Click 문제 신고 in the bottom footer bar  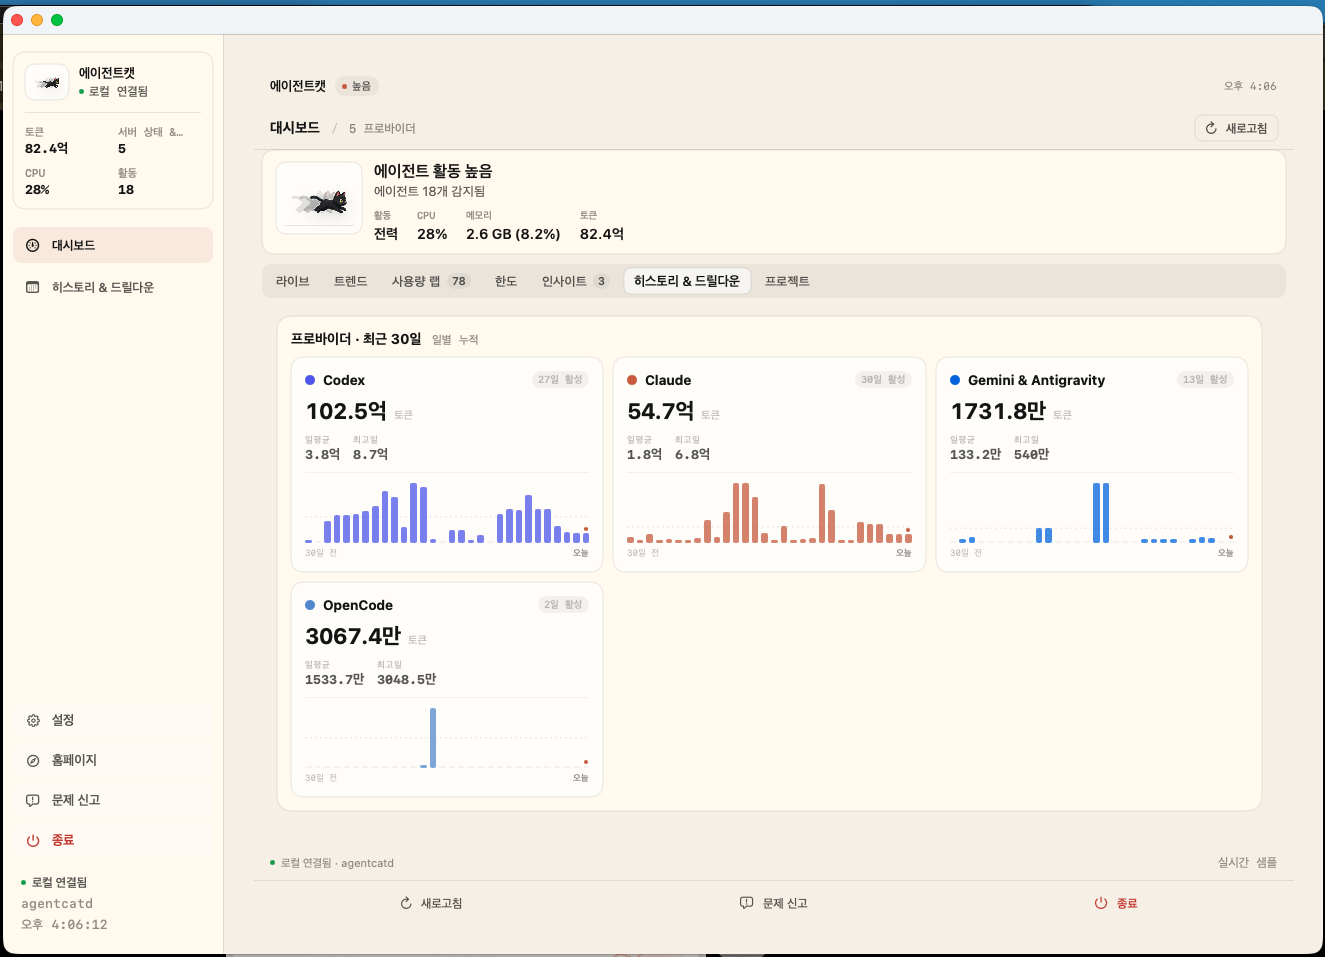click(x=773, y=903)
